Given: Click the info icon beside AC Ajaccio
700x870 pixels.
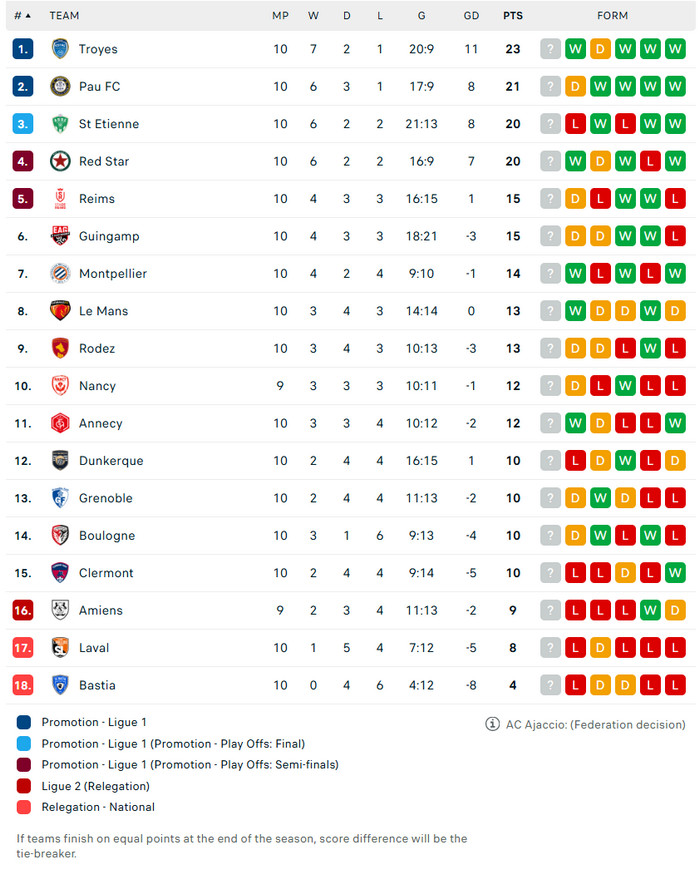Looking at the screenshot, I should coord(492,724).
